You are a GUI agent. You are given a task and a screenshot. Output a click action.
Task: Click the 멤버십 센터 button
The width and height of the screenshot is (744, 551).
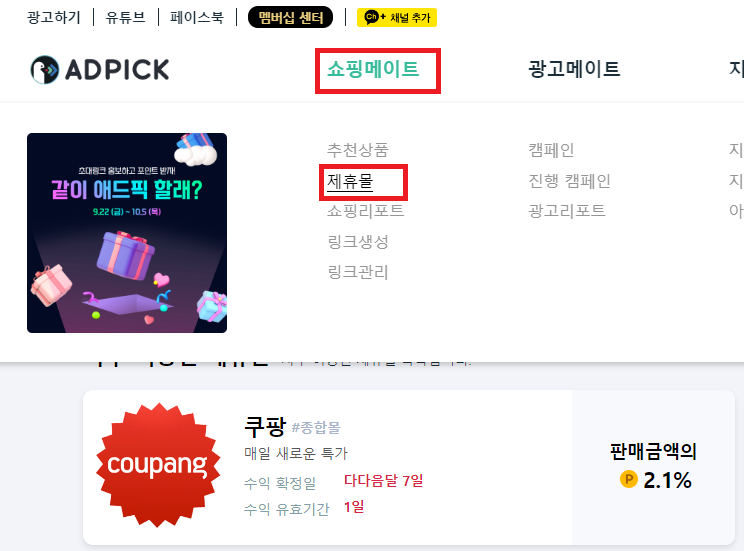290,18
